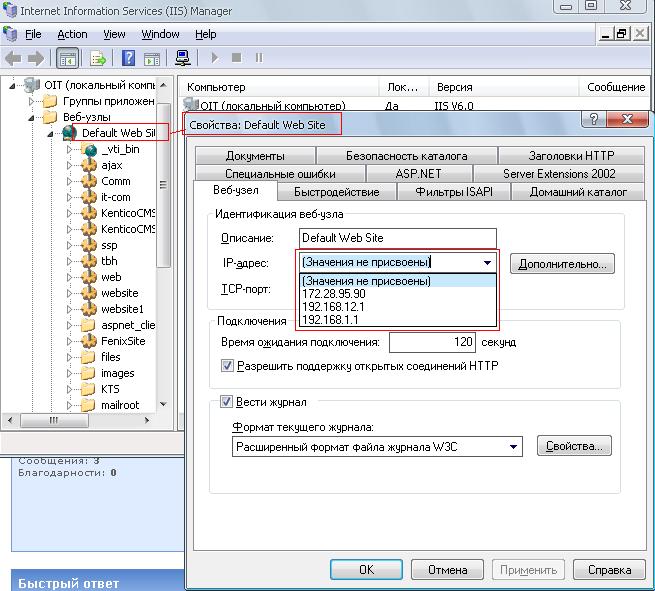Click the ajax application gear icon

pos(89,165)
